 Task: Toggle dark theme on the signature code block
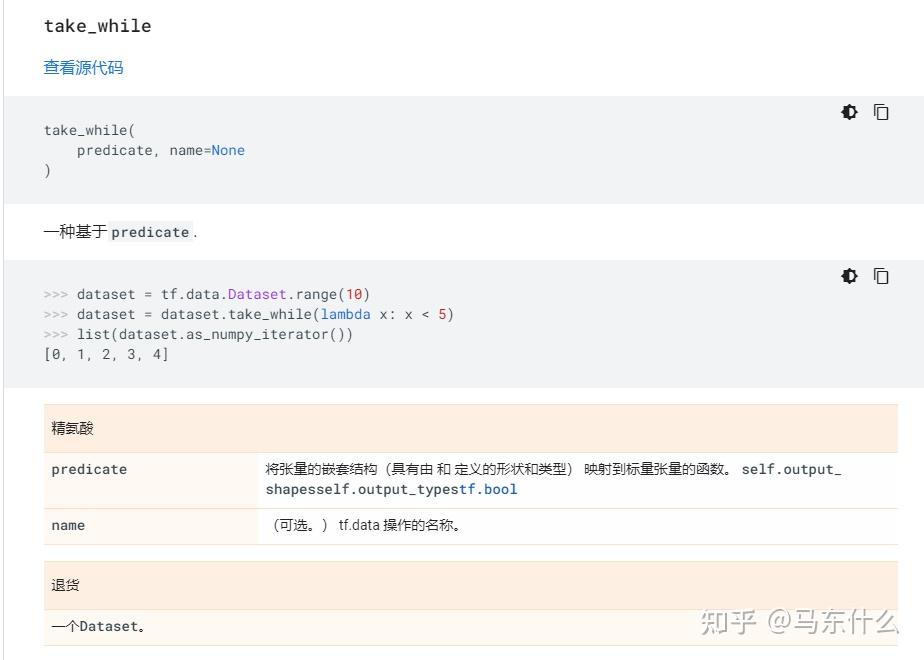pos(849,112)
